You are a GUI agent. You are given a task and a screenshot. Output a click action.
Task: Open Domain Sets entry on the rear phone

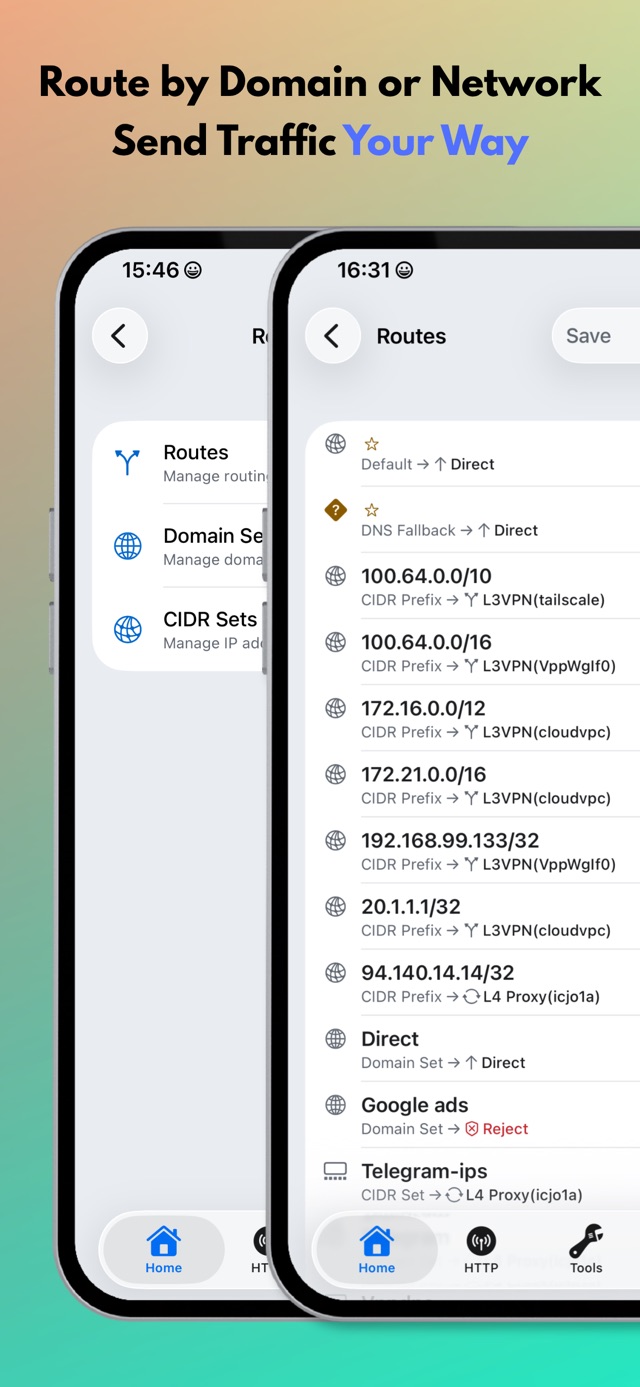click(x=180, y=546)
